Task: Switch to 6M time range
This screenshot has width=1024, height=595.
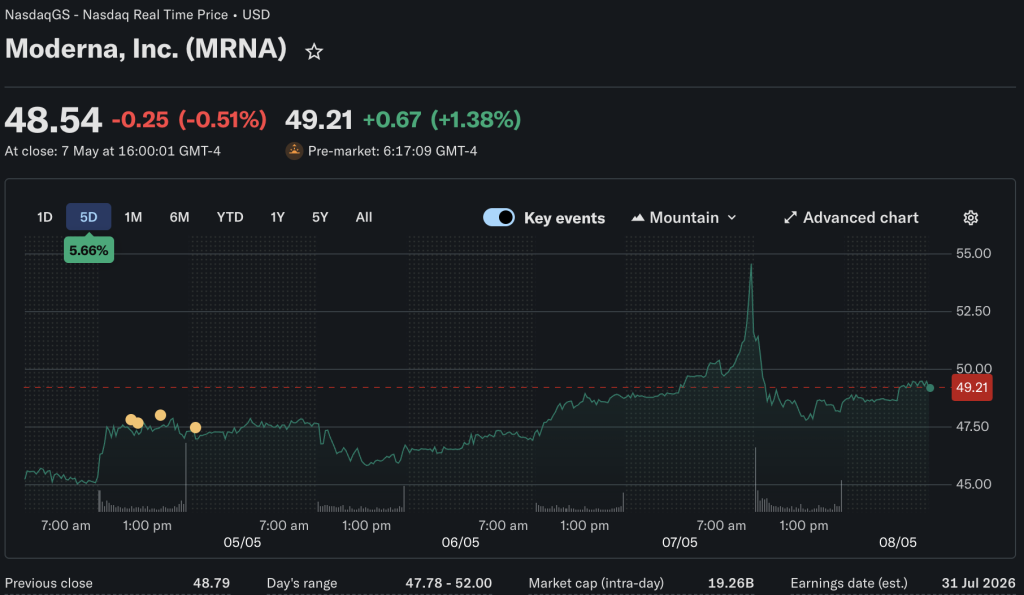Action: pos(179,217)
